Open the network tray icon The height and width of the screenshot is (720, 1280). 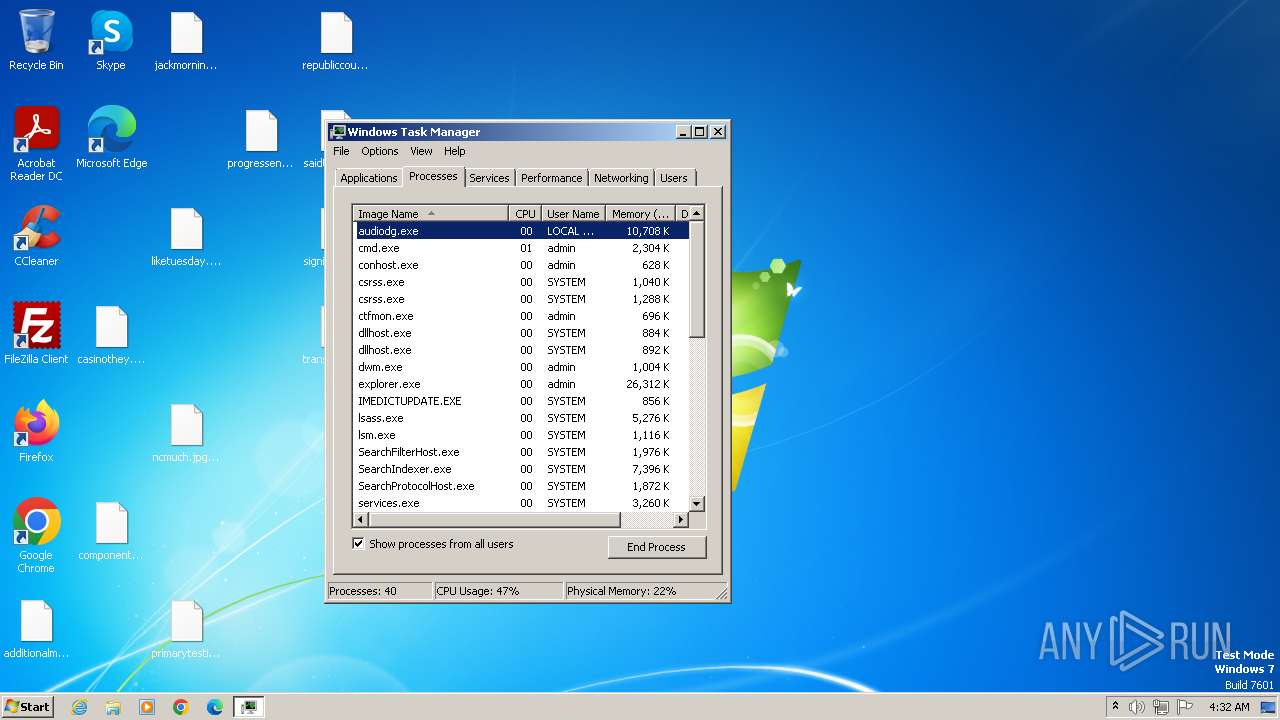pos(1161,707)
